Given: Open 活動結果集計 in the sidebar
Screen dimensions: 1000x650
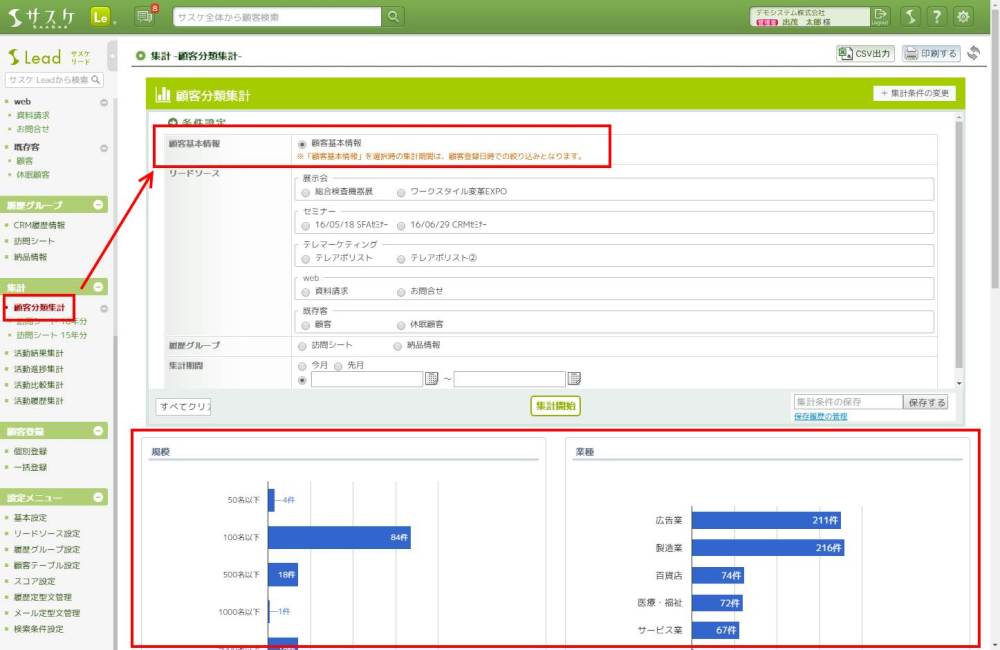Looking at the screenshot, I should 39,353.
